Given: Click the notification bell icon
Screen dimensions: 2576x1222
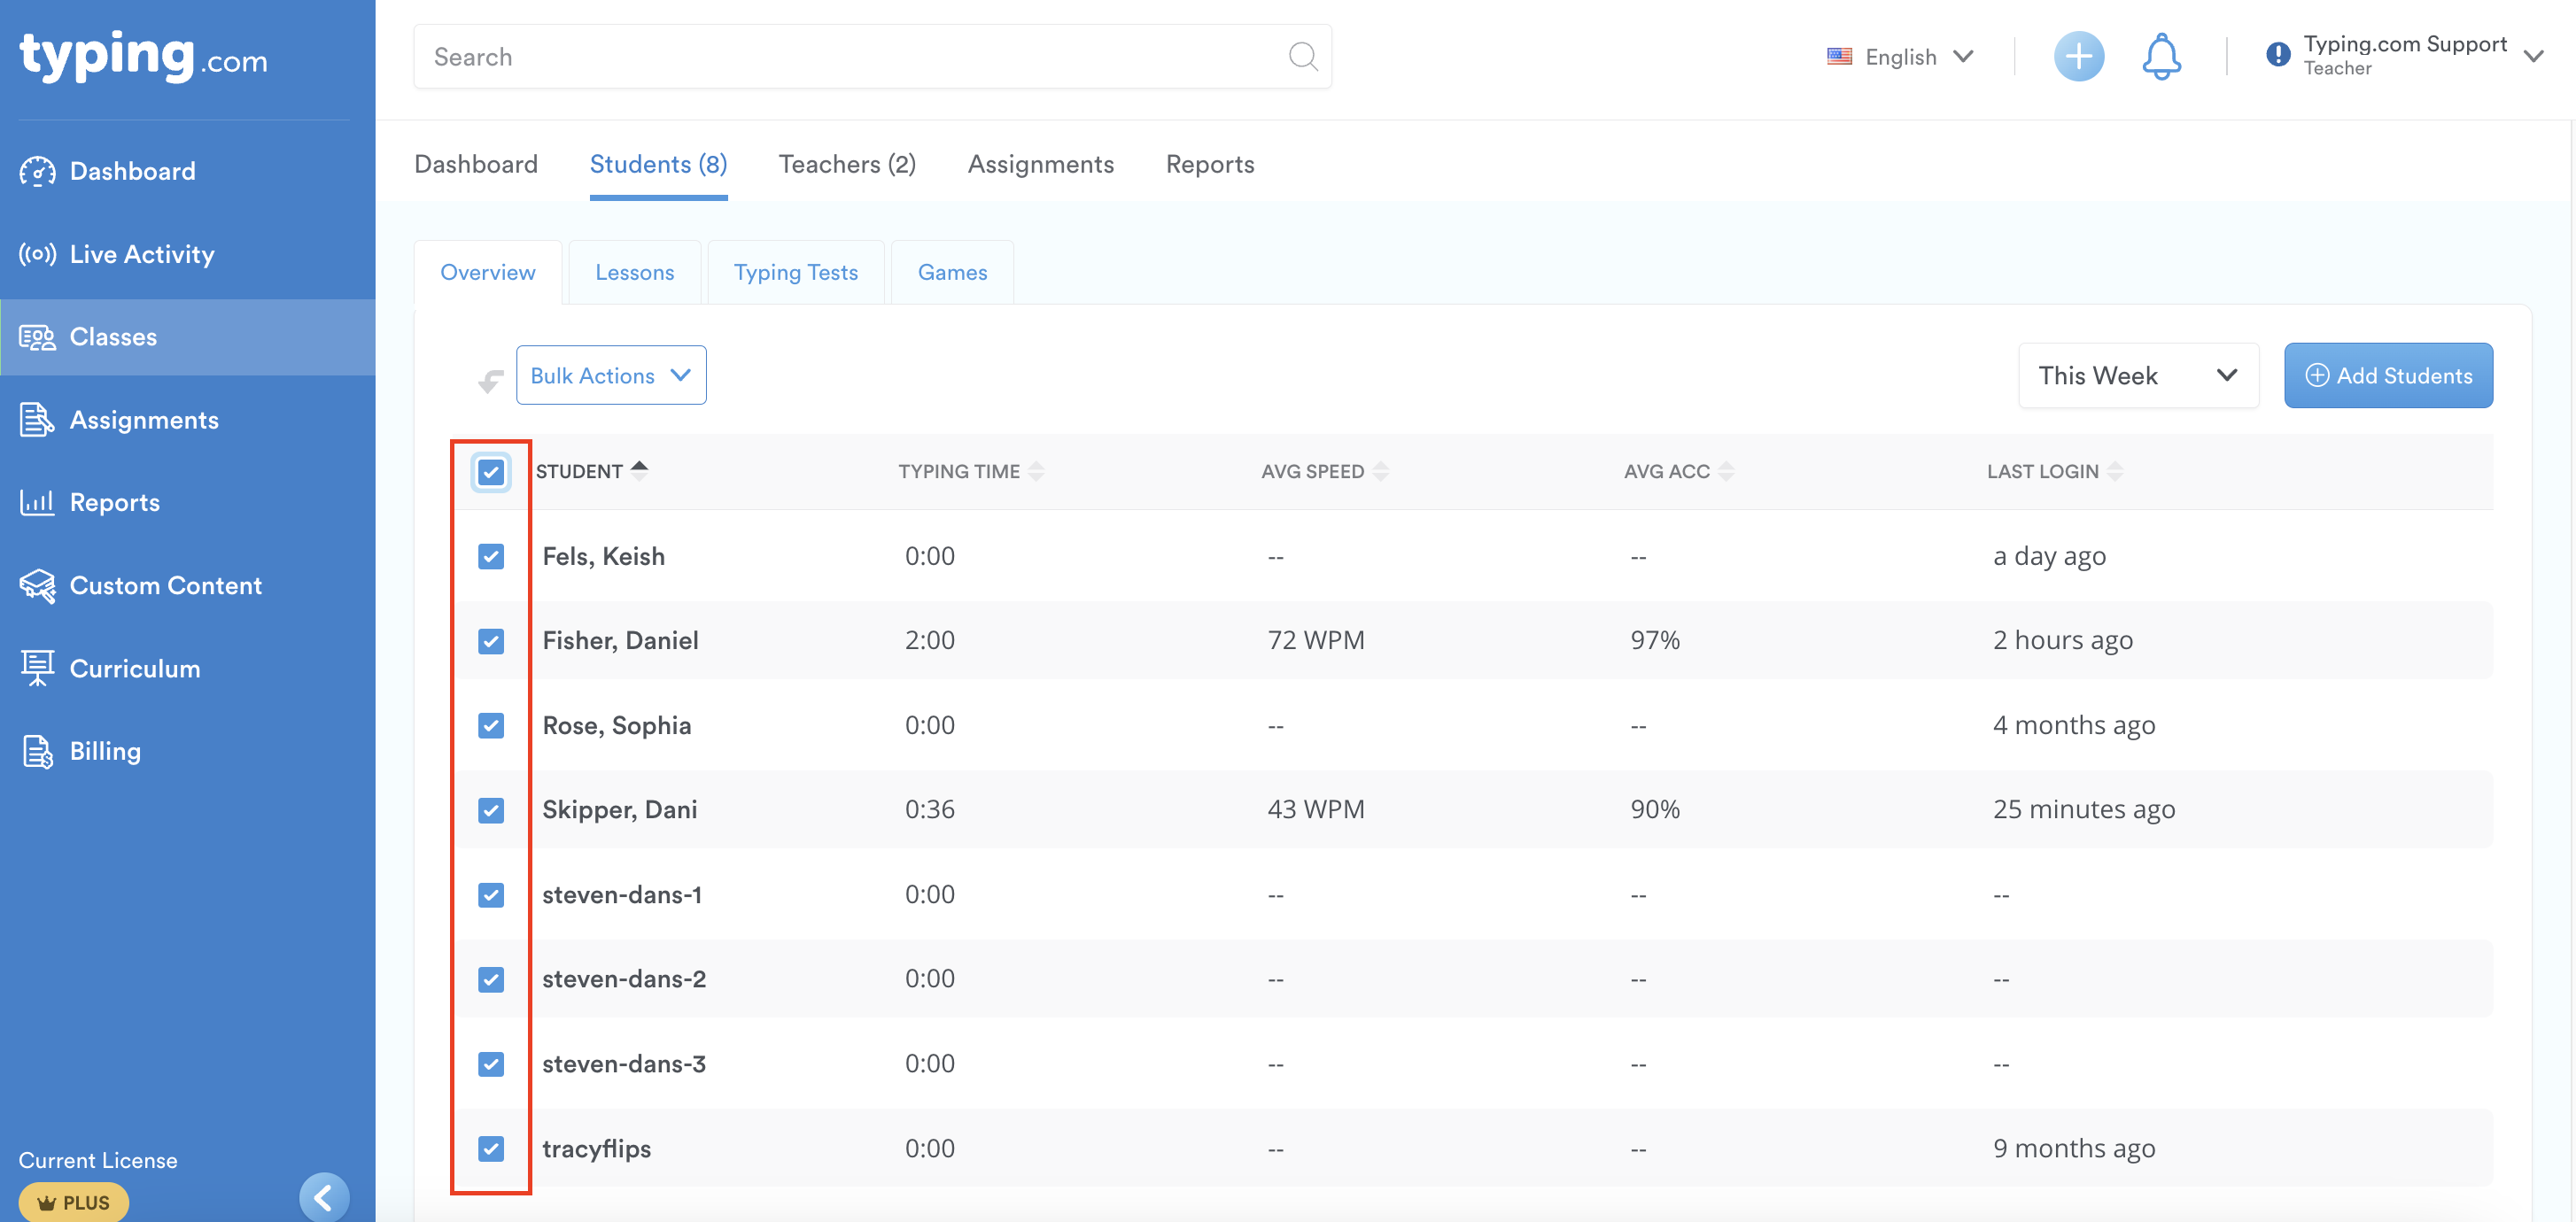Looking at the screenshot, I should tap(2160, 57).
